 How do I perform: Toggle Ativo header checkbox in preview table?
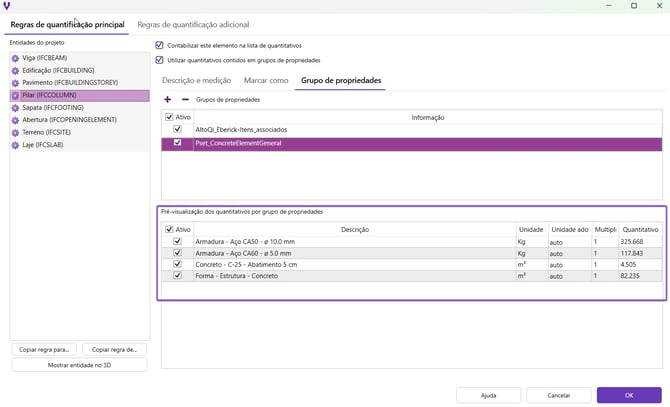tap(169, 229)
